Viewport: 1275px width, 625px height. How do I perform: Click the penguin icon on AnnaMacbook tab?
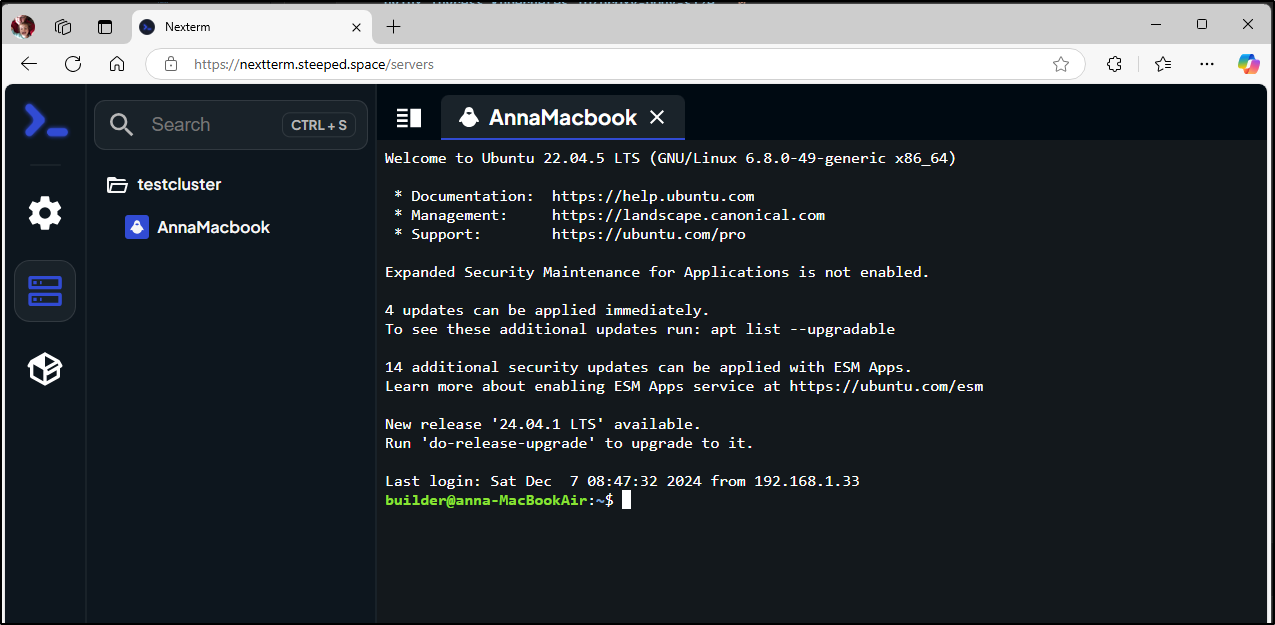[x=468, y=118]
